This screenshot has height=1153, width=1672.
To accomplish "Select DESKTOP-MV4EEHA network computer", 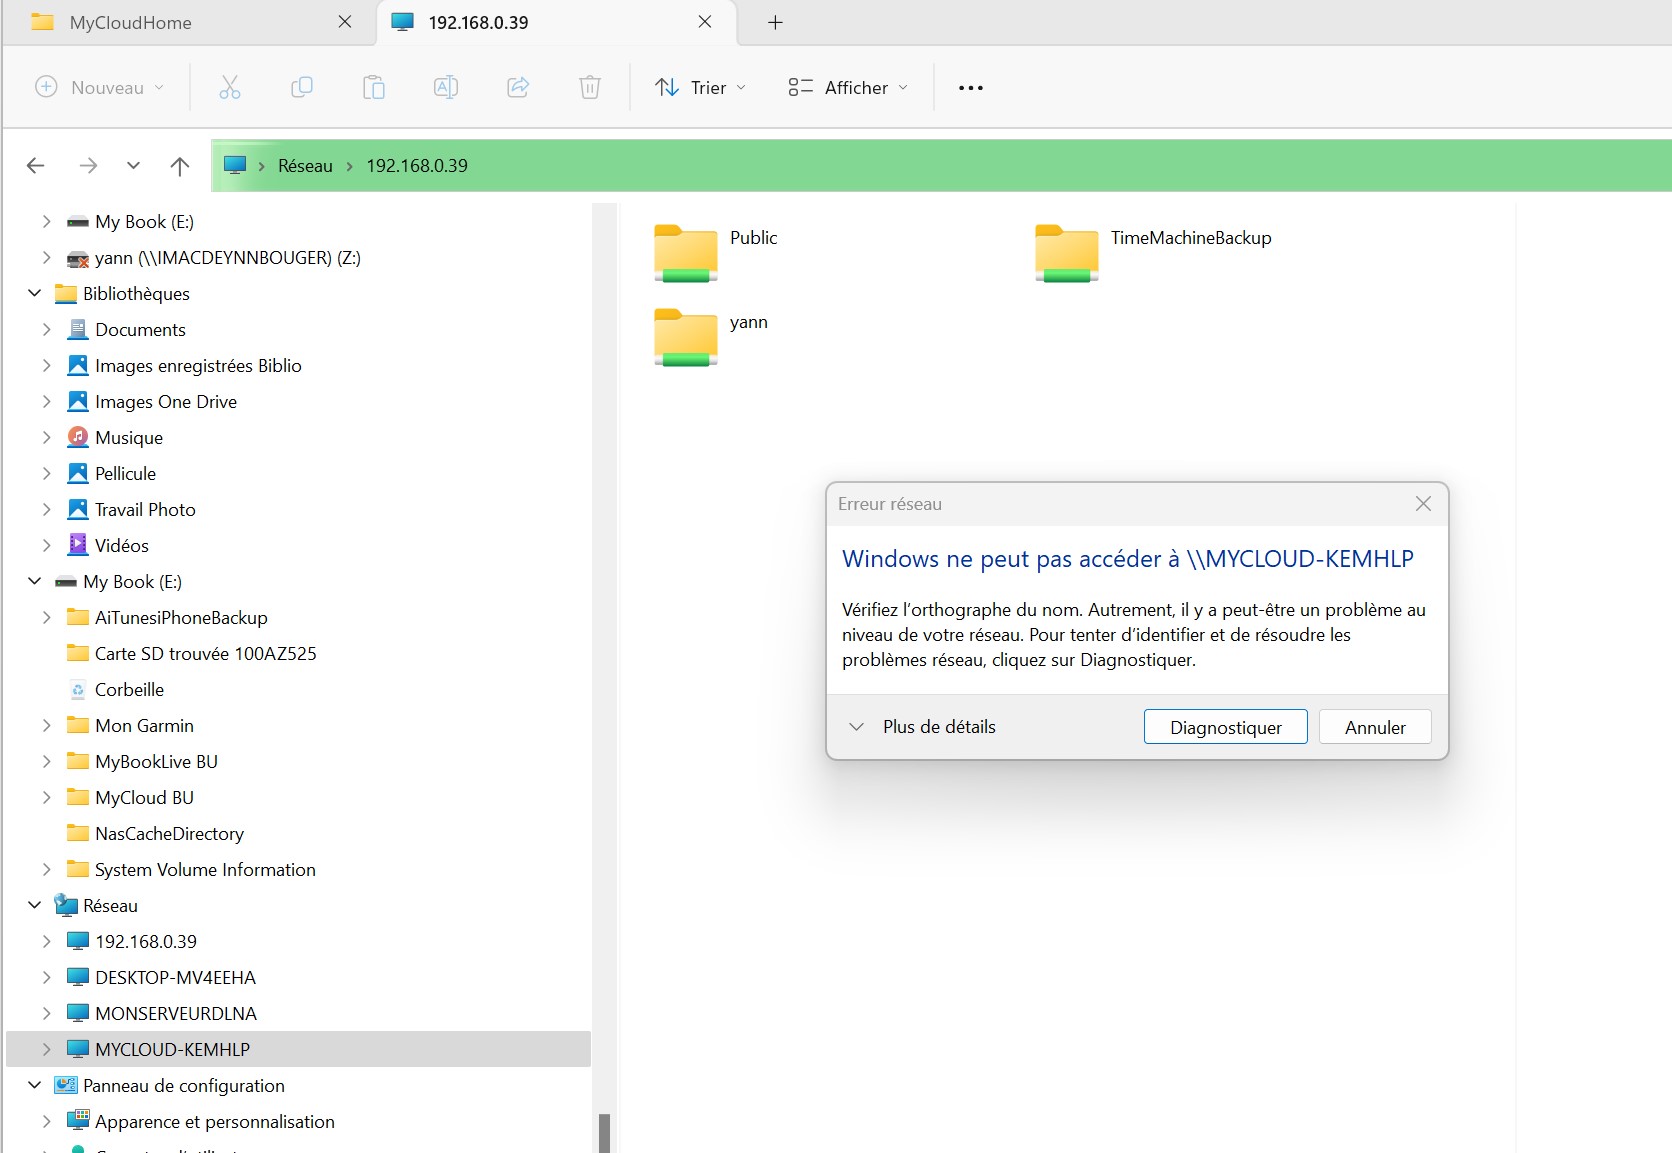I will (x=175, y=977).
